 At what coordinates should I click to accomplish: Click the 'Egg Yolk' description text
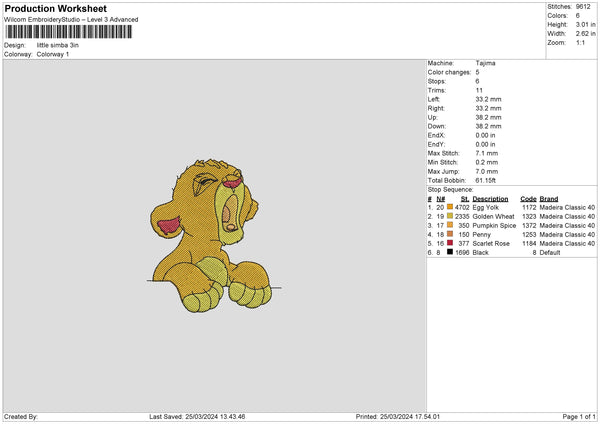[486, 207]
